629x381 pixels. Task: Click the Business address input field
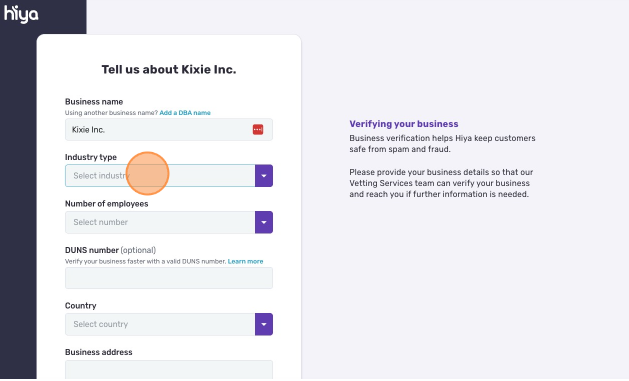click(169, 370)
